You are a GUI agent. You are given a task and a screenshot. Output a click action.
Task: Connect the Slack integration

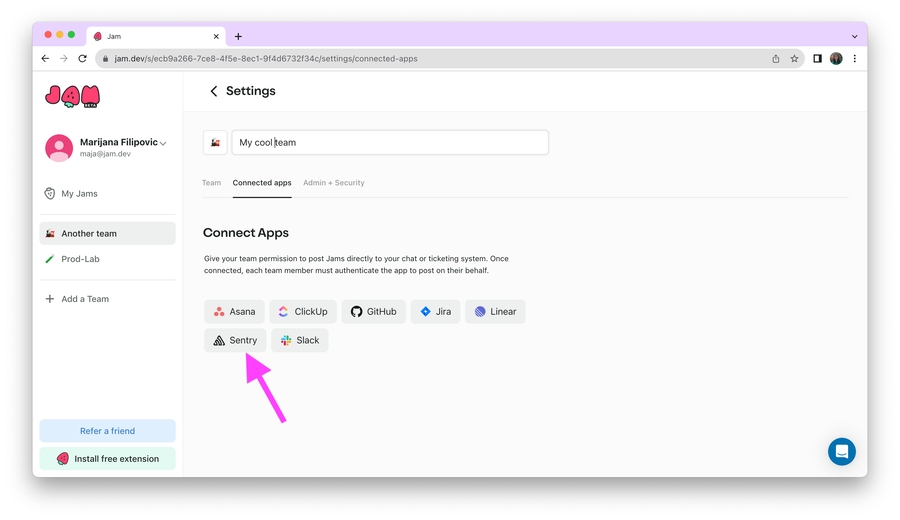(299, 340)
